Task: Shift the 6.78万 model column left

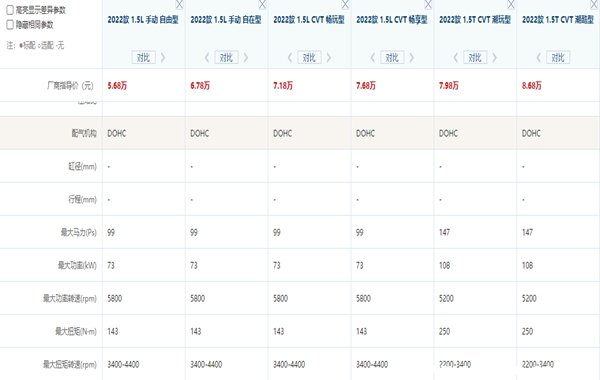Action: click(x=207, y=58)
